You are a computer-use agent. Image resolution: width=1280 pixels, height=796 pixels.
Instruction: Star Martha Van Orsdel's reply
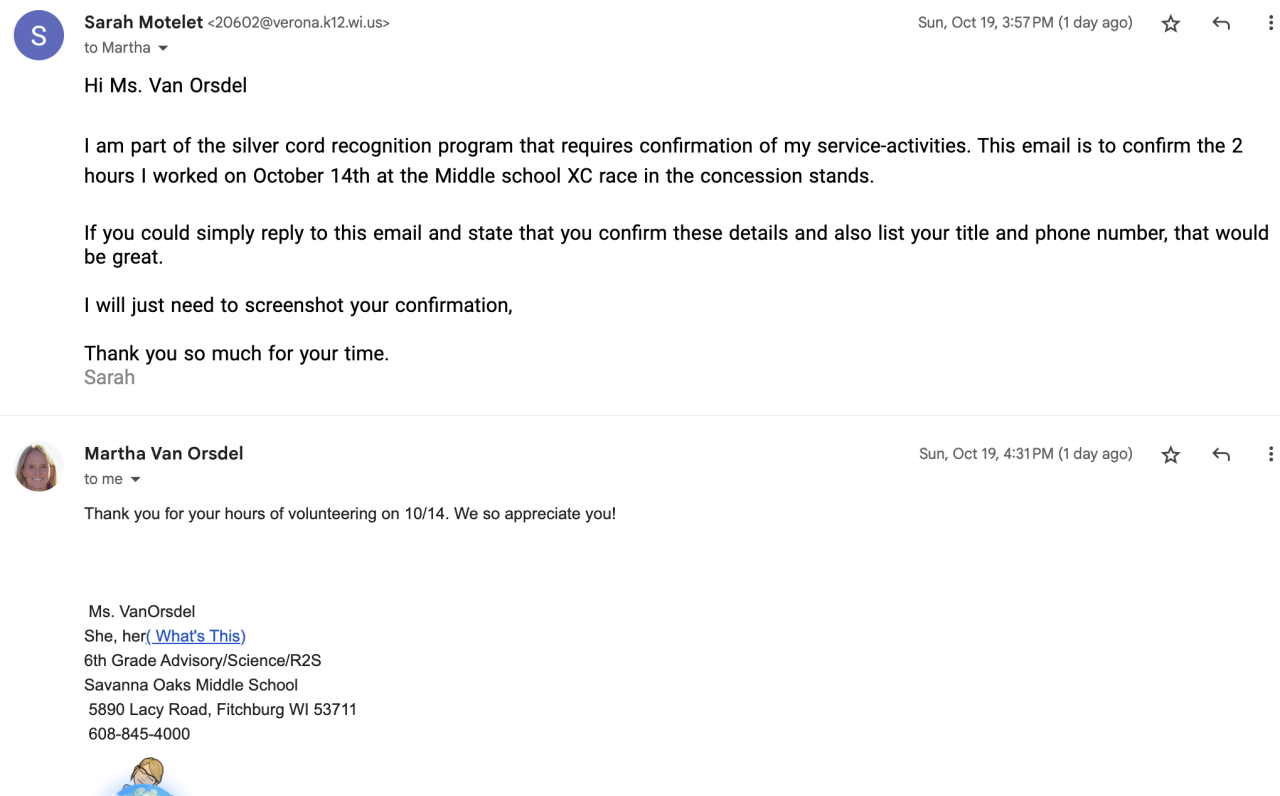(x=1171, y=455)
